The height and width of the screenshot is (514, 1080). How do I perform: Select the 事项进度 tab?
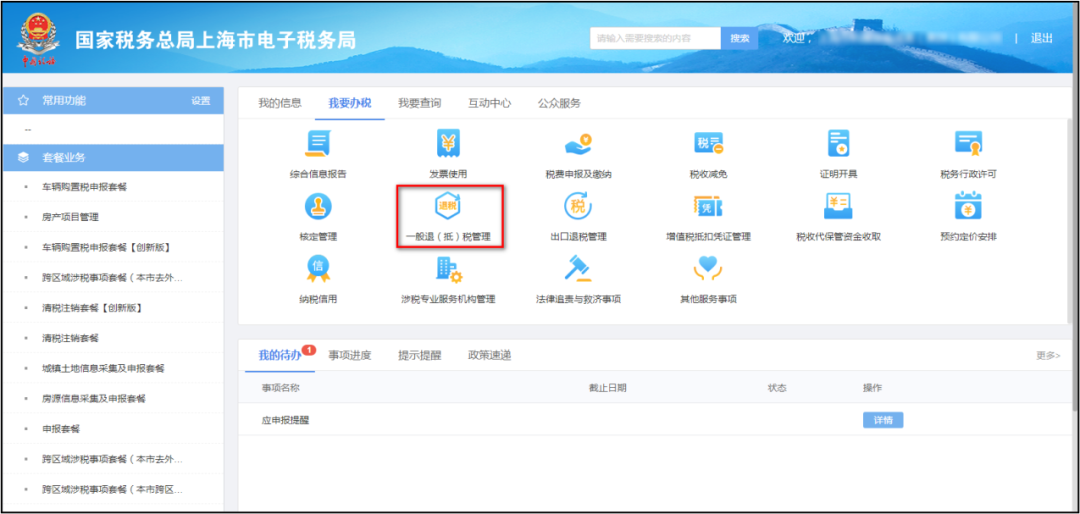[350, 356]
